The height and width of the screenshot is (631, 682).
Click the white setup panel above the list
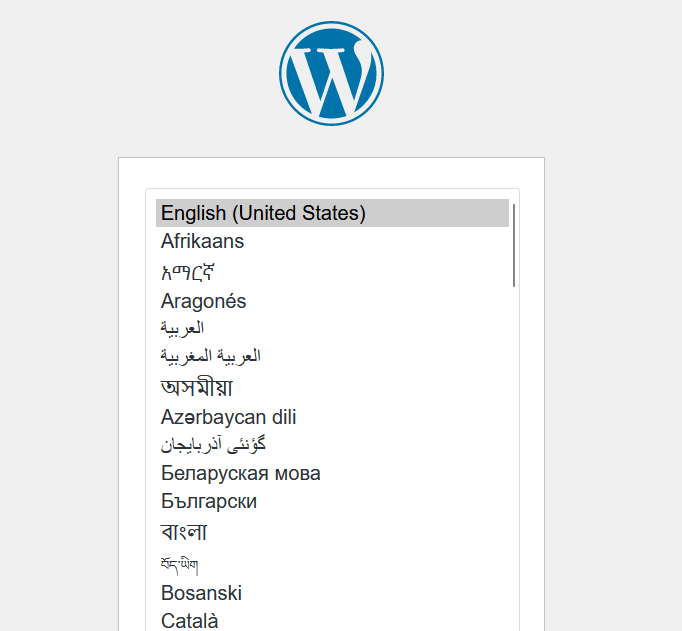(331, 172)
